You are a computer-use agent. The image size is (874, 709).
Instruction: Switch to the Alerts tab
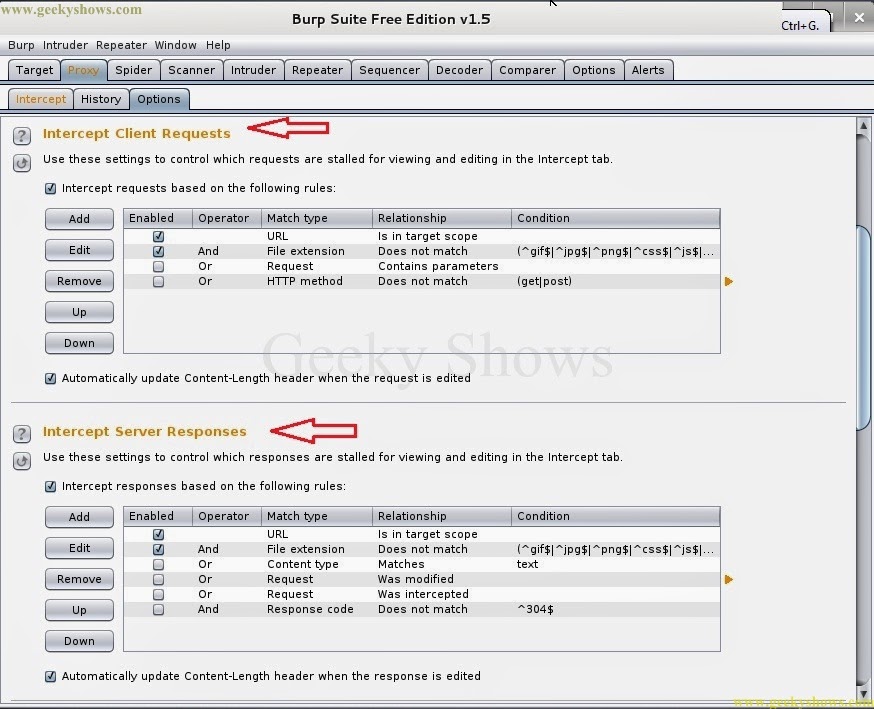648,70
